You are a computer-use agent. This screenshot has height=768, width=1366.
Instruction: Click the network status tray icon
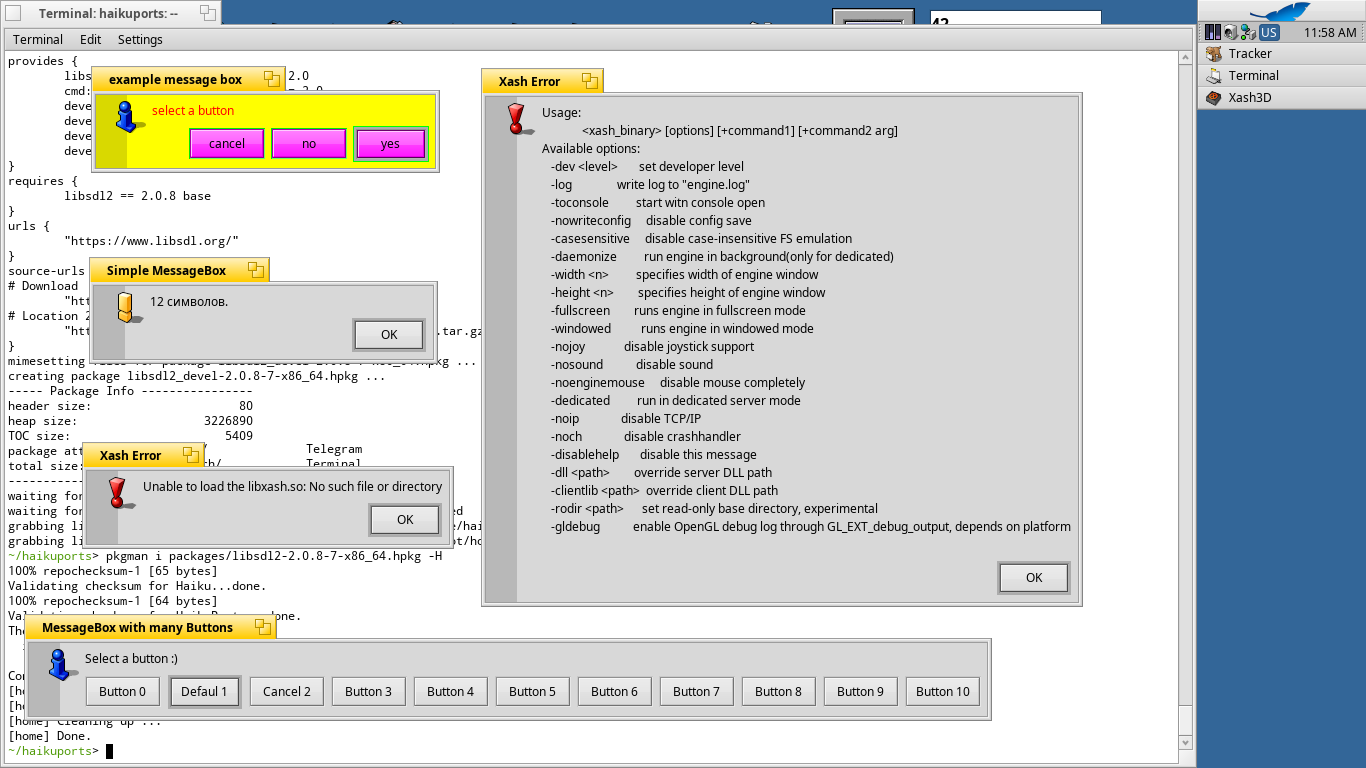pyautogui.click(x=1248, y=32)
